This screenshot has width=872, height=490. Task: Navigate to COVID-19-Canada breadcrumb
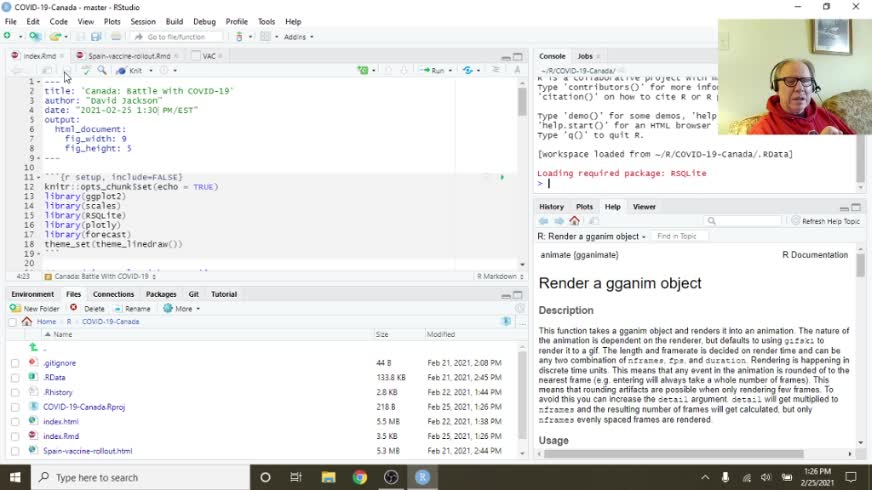[x=111, y=322]
